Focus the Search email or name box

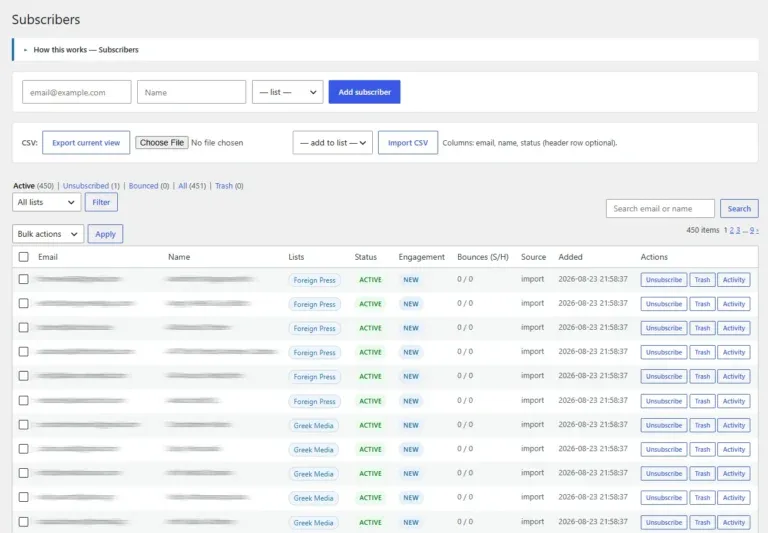[x=660, y=209]
